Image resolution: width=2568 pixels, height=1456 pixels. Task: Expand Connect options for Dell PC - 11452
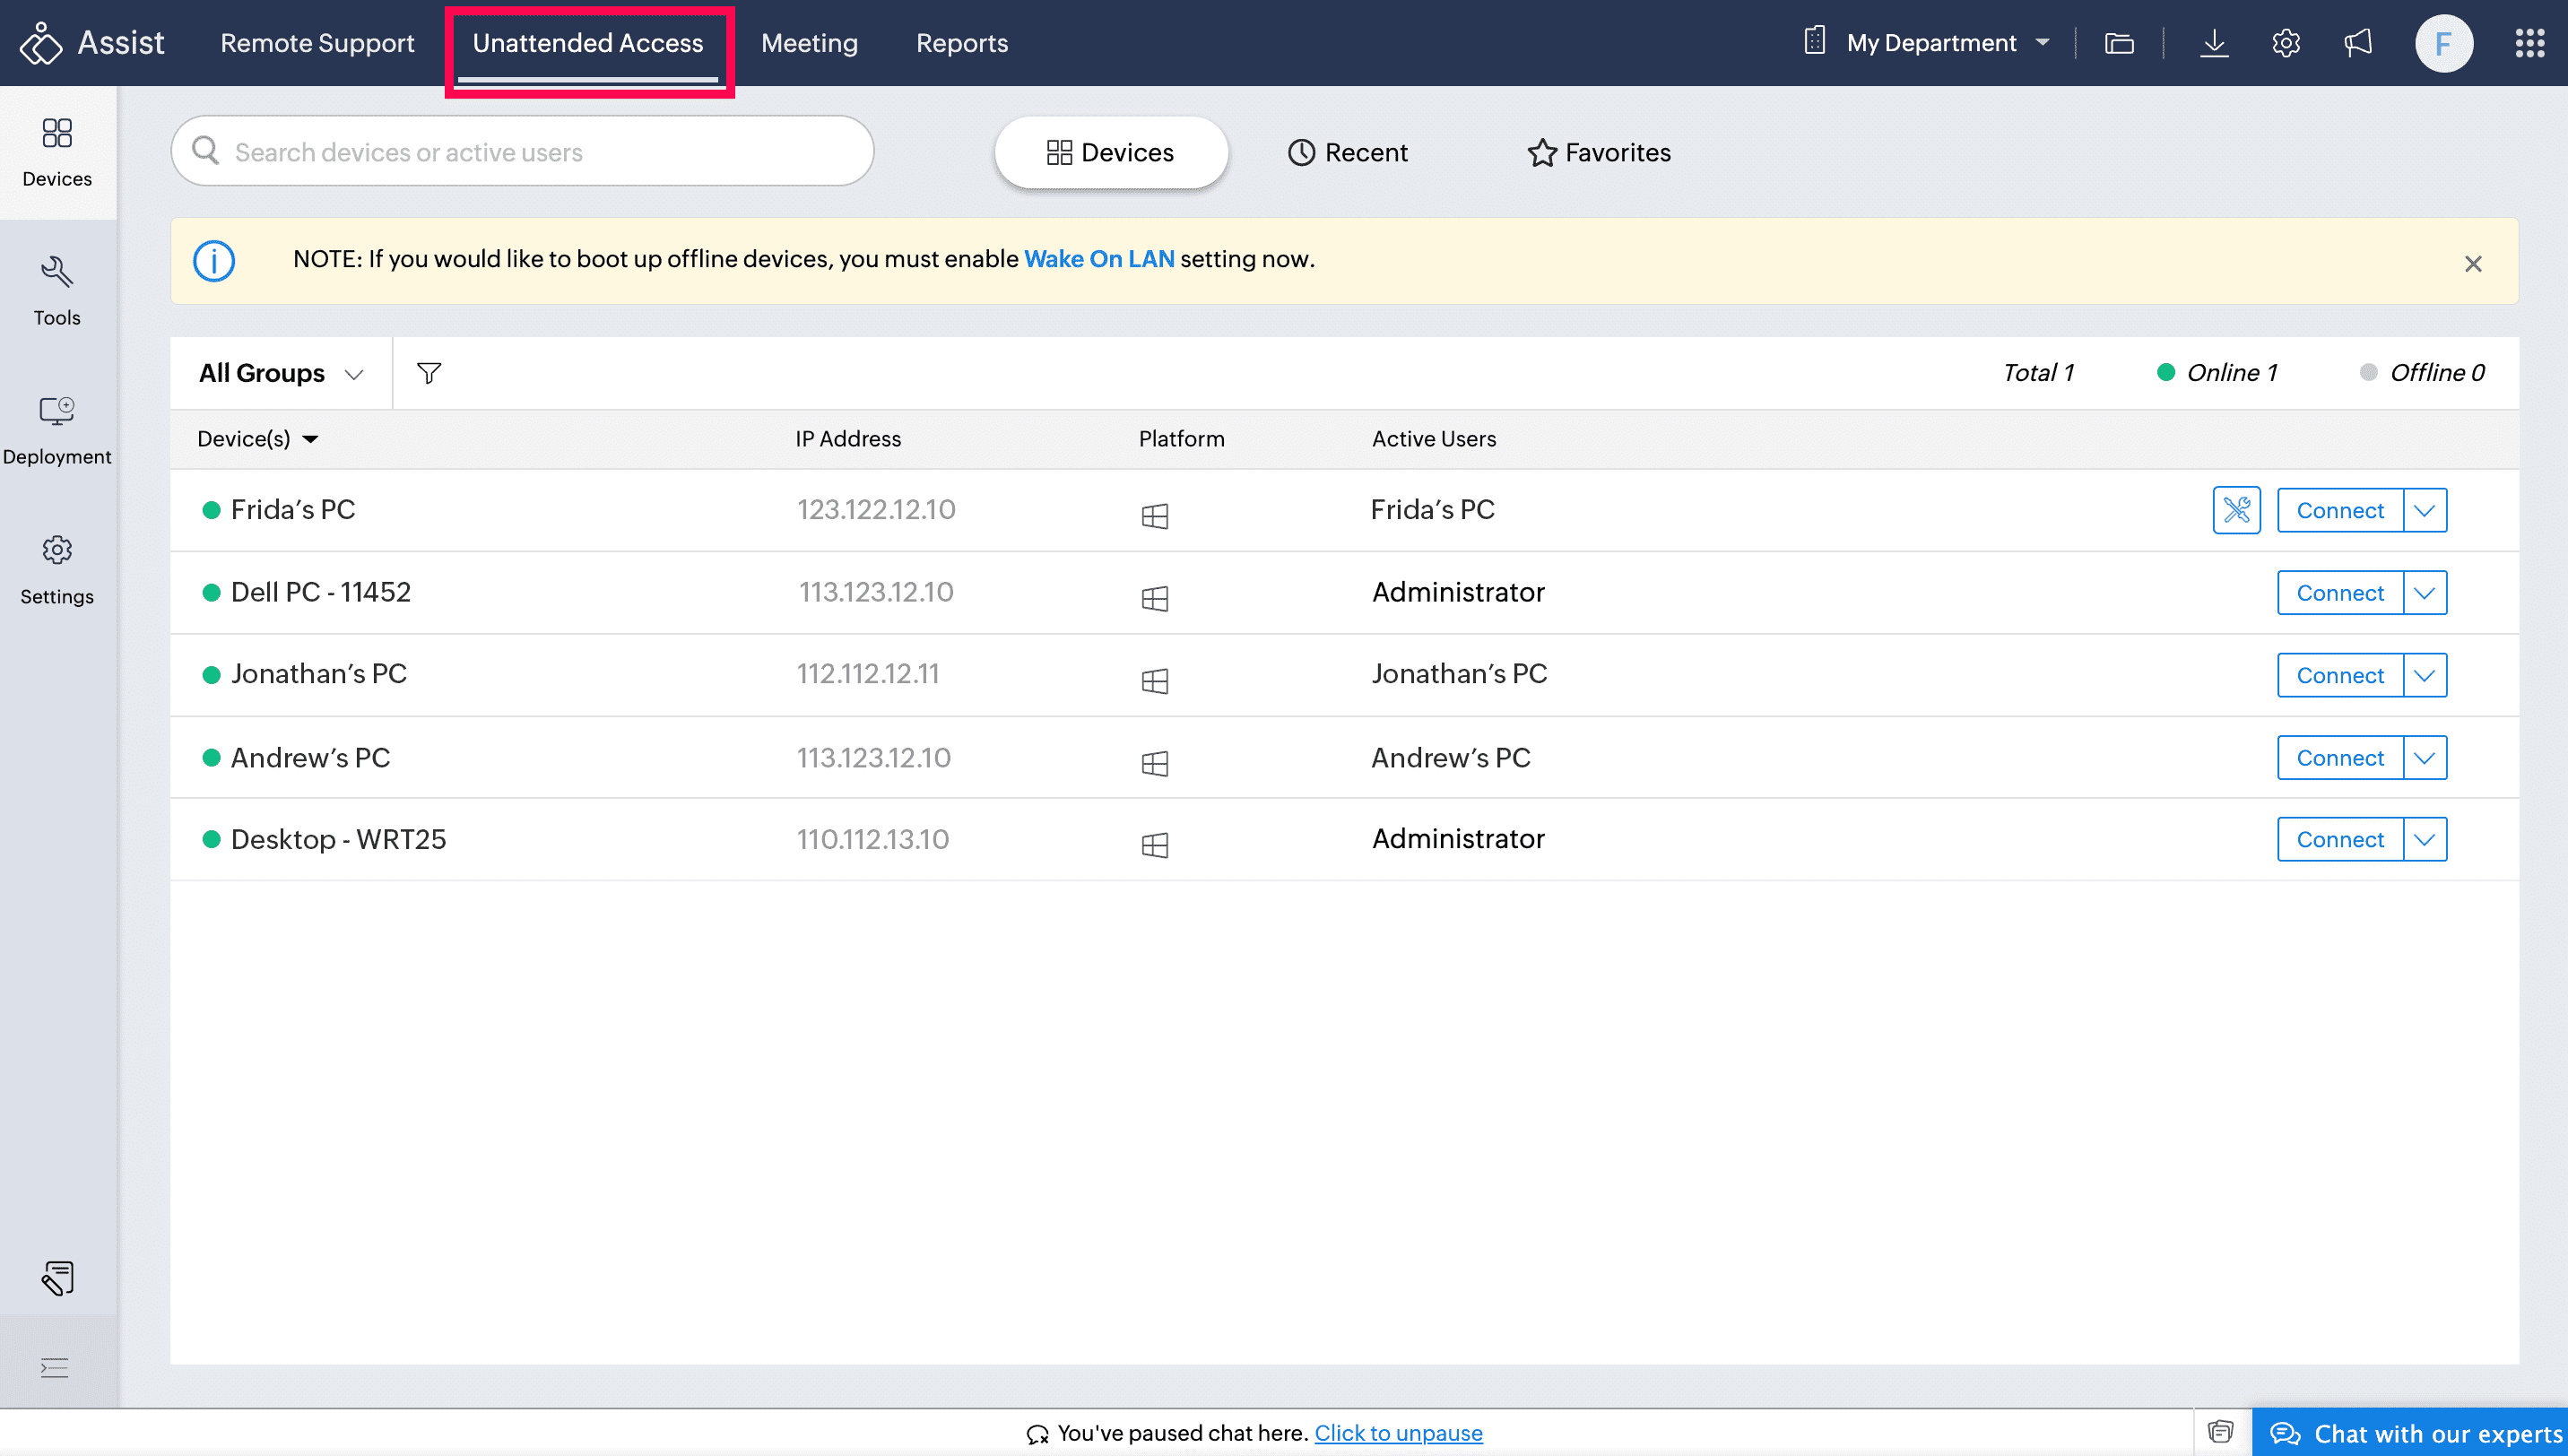2424,593
